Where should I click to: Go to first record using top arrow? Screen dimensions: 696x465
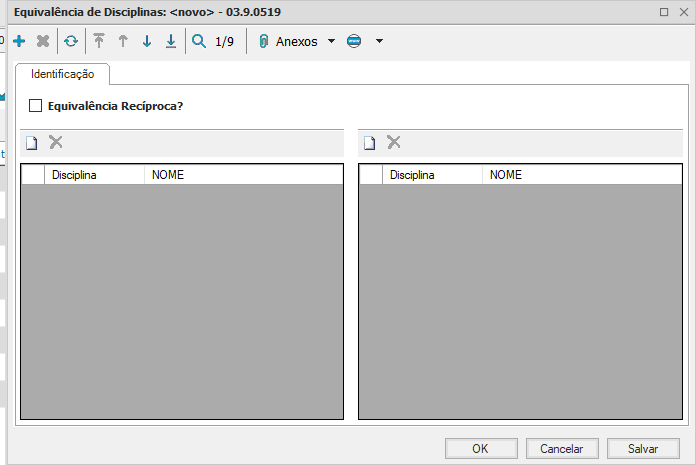pyautogui.click(x=99, y=42)
